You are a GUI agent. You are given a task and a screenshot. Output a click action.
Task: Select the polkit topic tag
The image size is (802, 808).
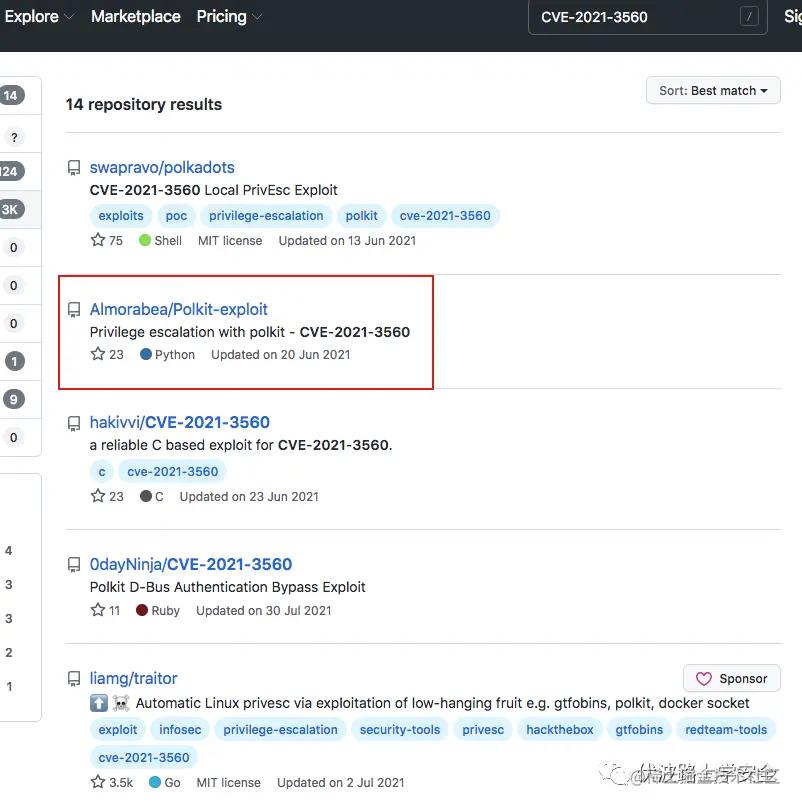[361, 216]
